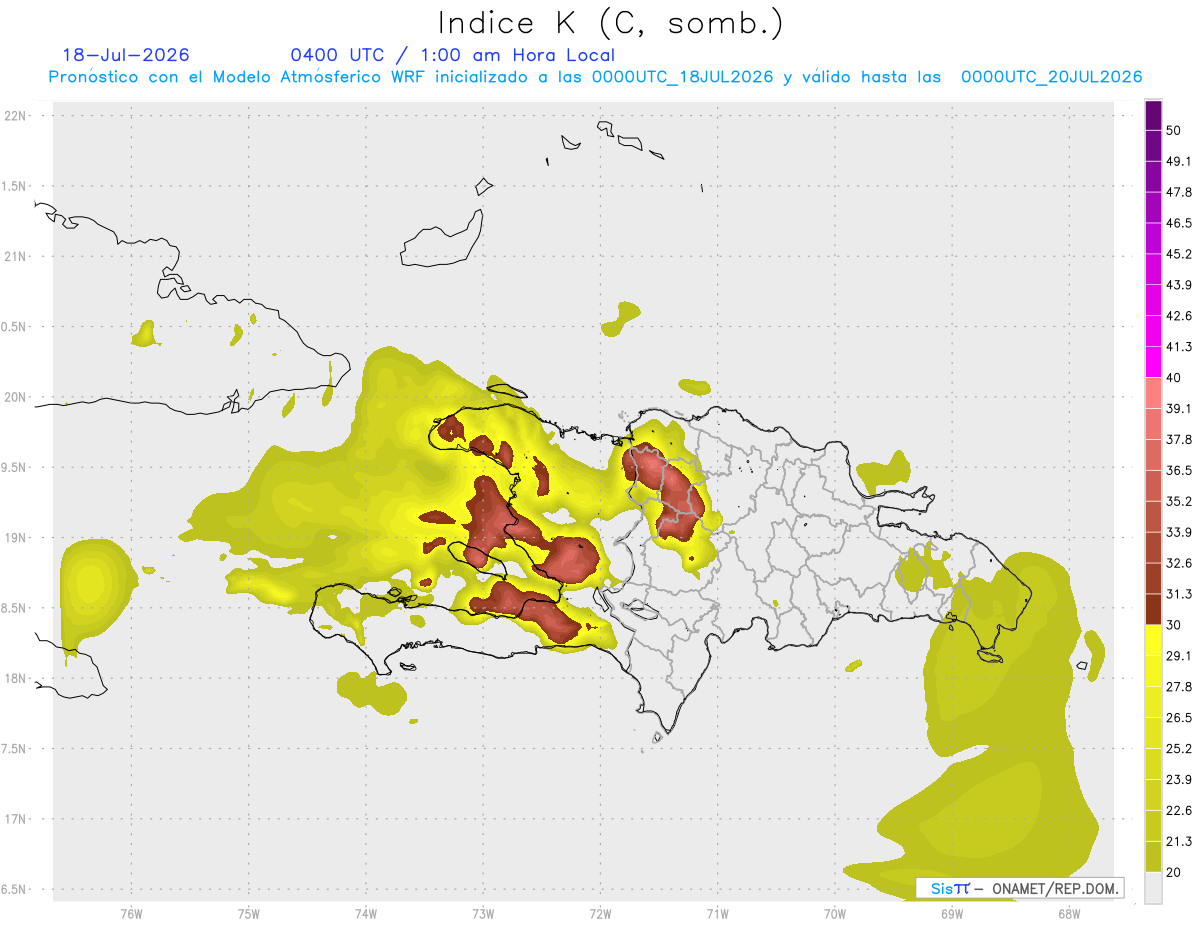
Task: Click the "SisTT - ONAMET/REP.DOM." credit label
Action: coord(1020,888)
